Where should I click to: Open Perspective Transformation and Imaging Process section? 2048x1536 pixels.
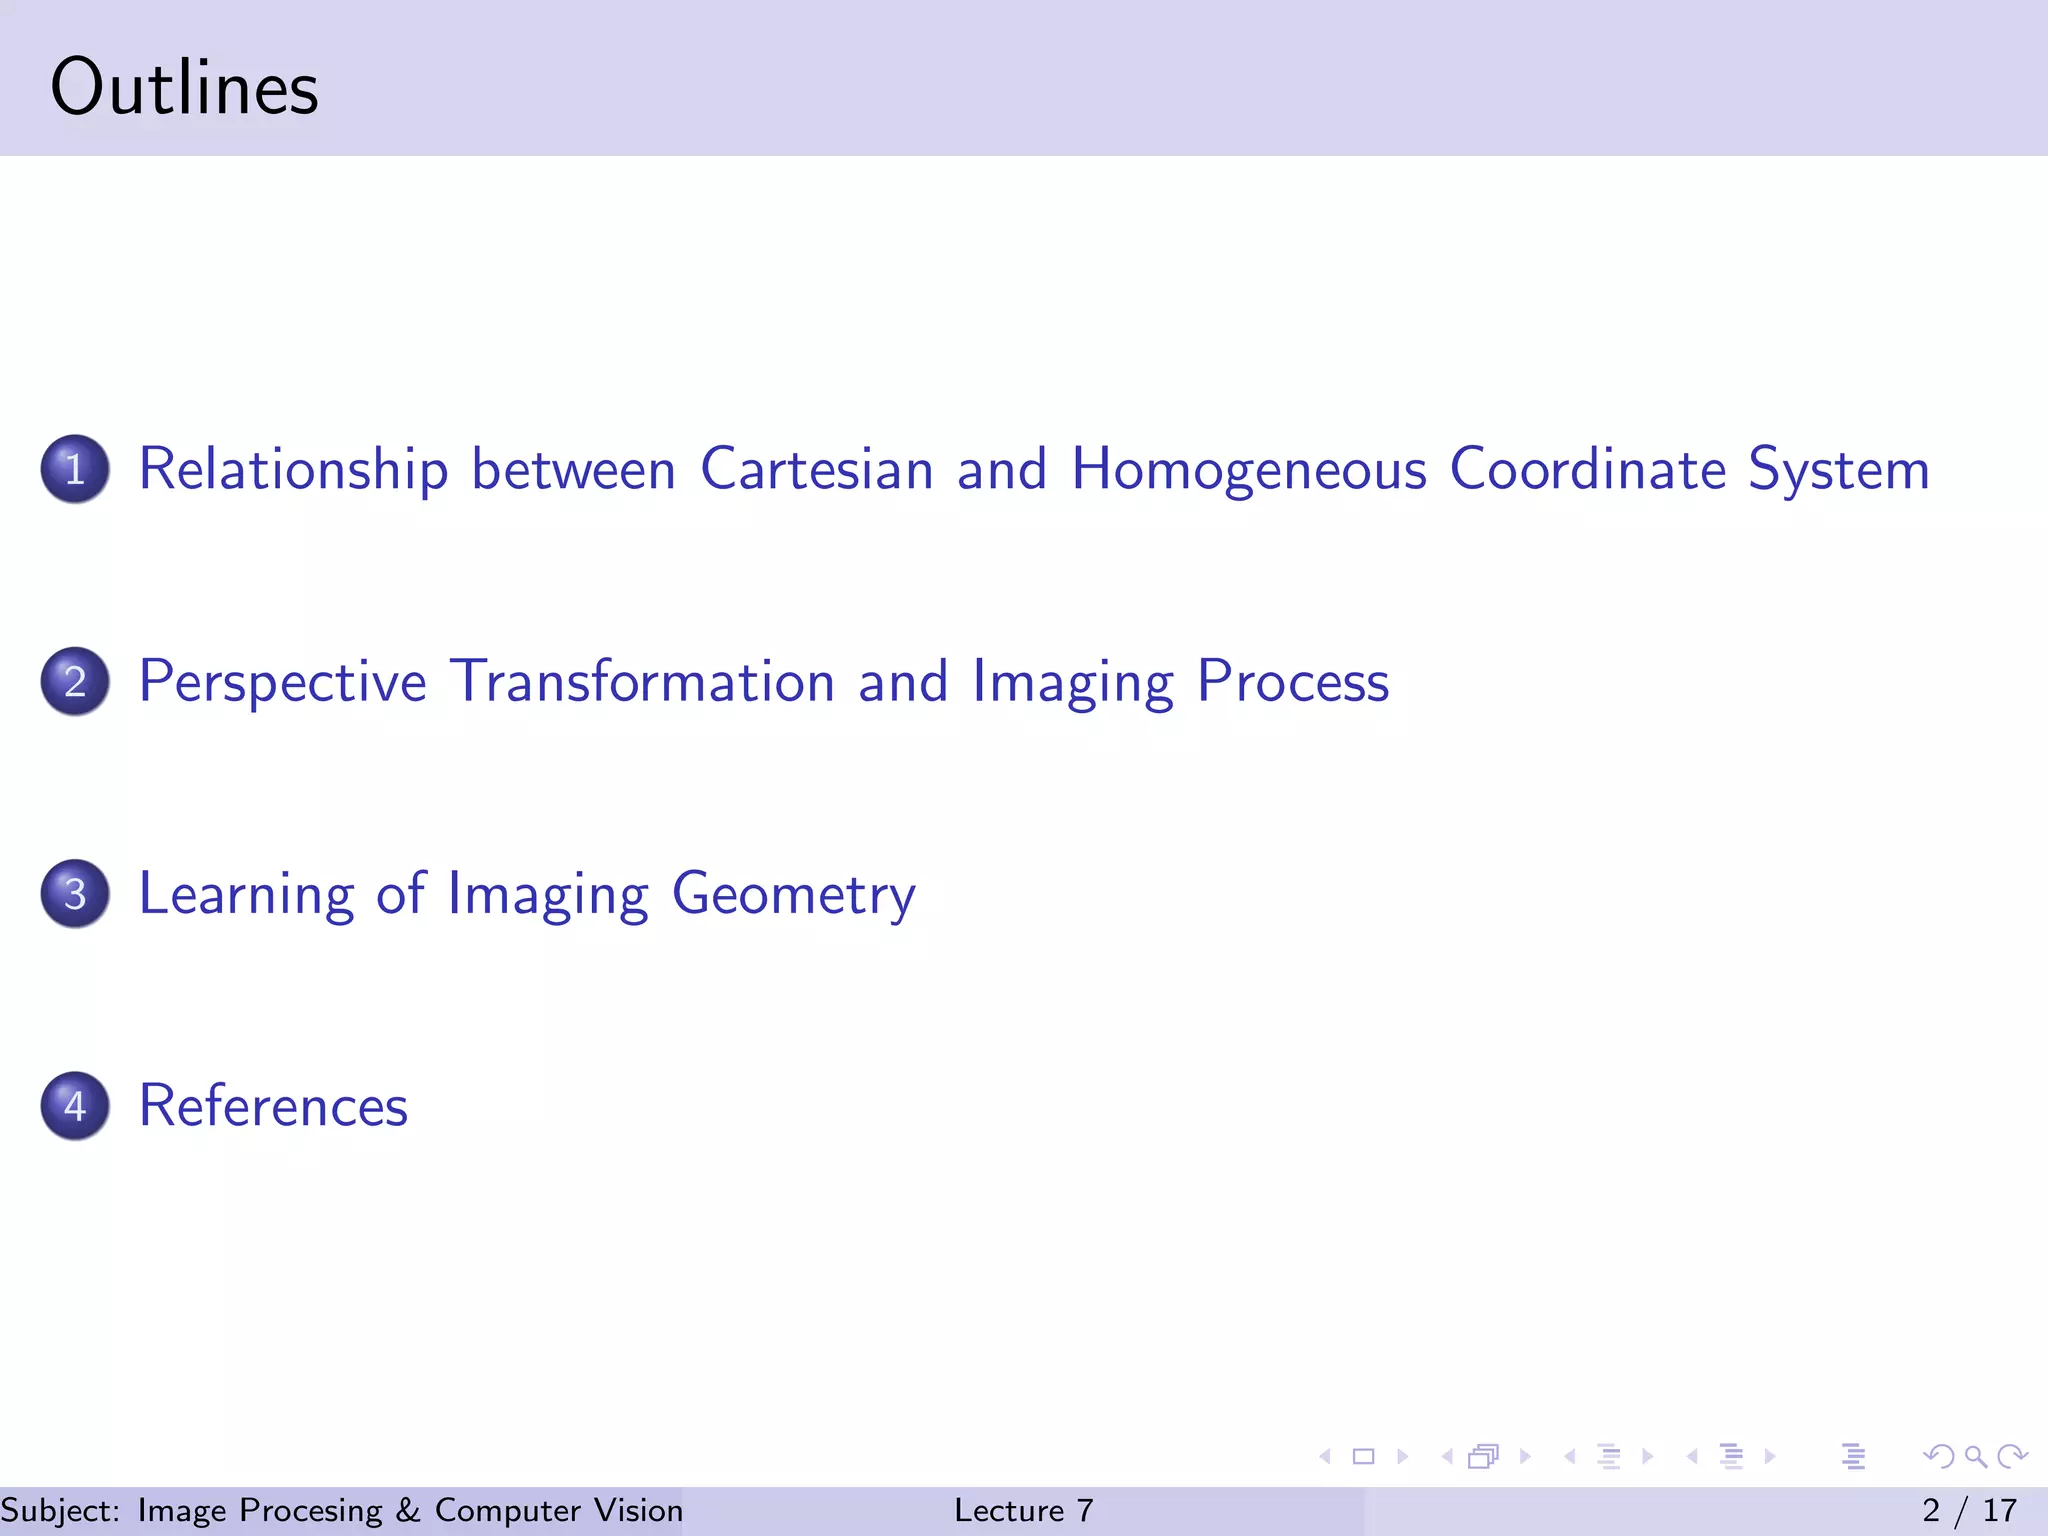tap(763, 682)
